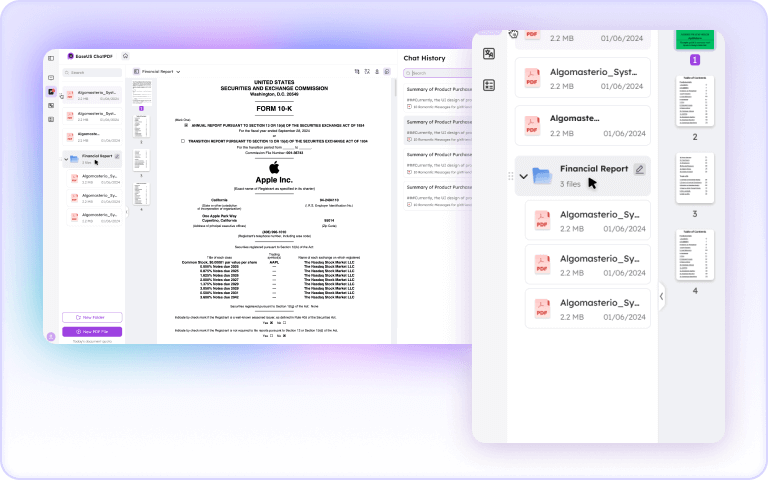Click the drag handle dots left of magnified Financial Report
The image size is (768, 480).
(x=511, y=176)
